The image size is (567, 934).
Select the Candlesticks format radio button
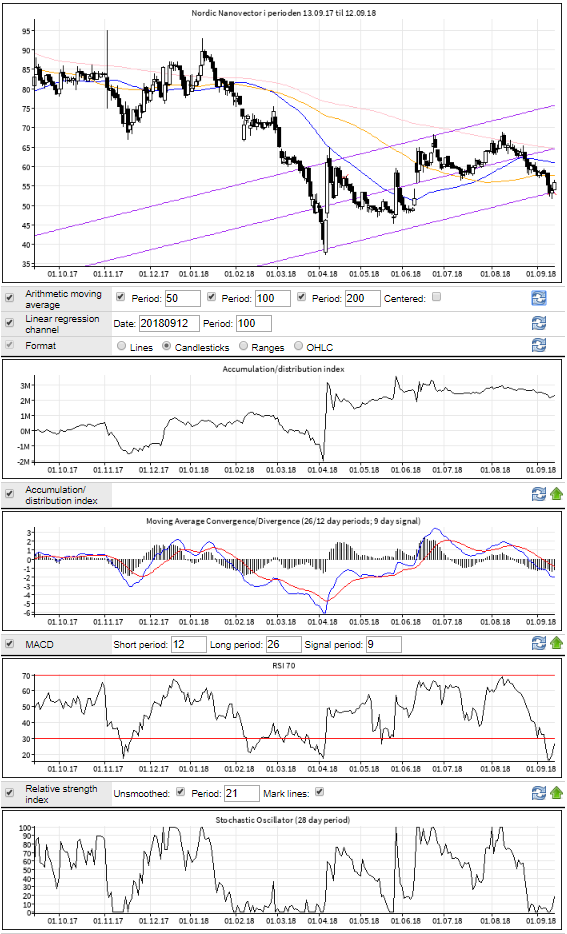(x=167, y=345)
